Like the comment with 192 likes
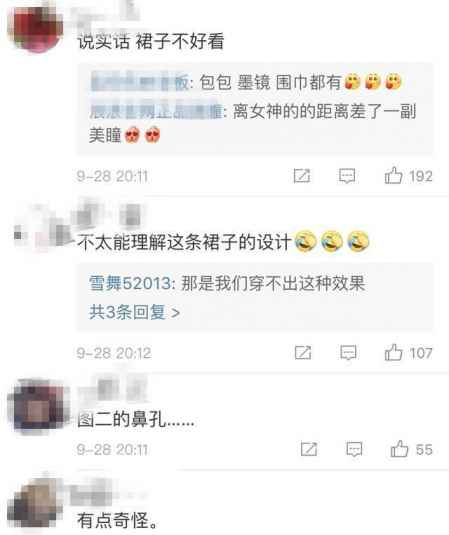Screen dimensions: 449x535 394,176
